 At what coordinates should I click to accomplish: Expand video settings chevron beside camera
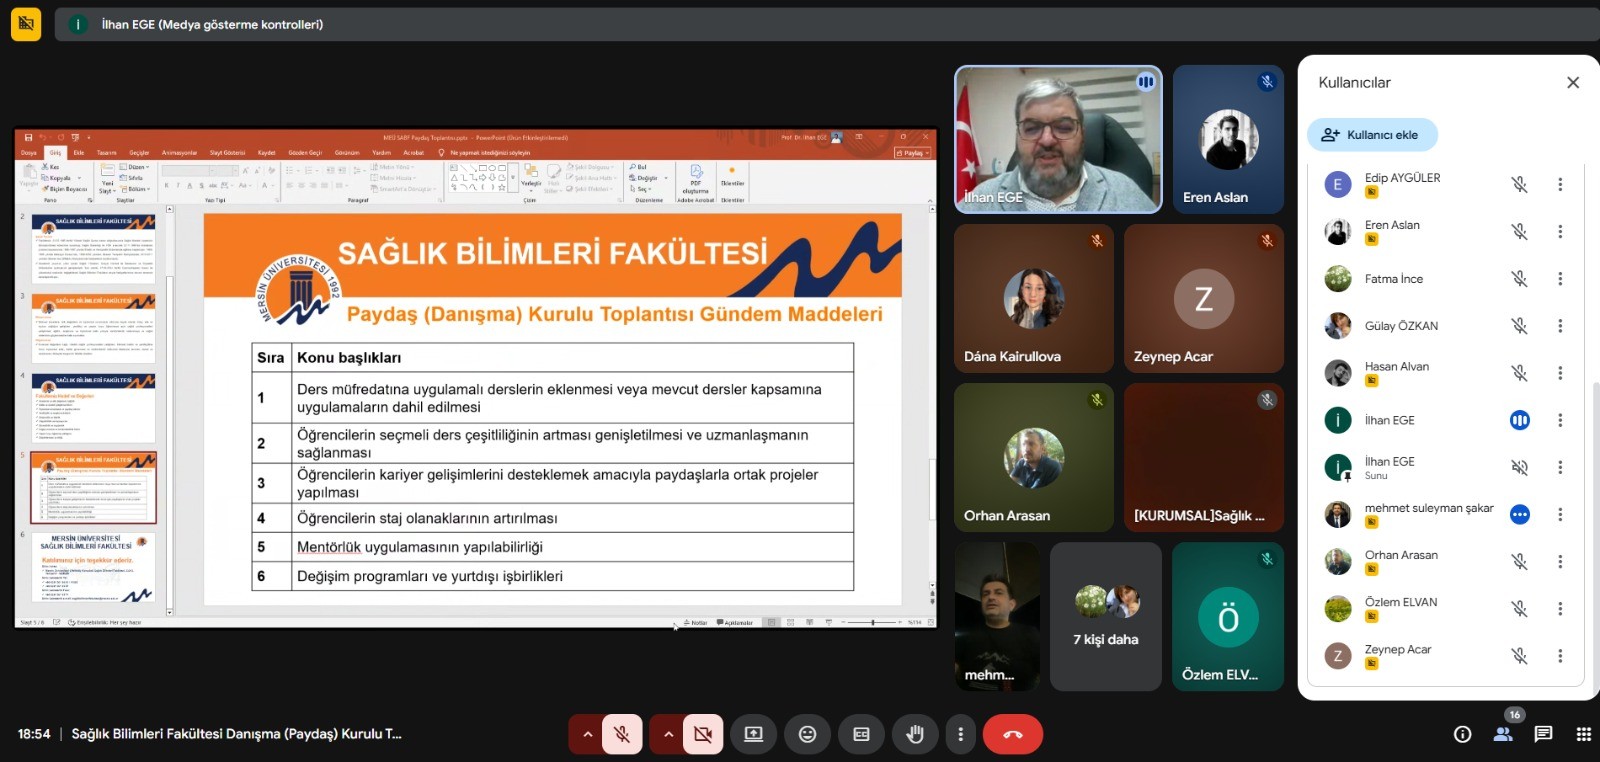(x=667, y=735)
